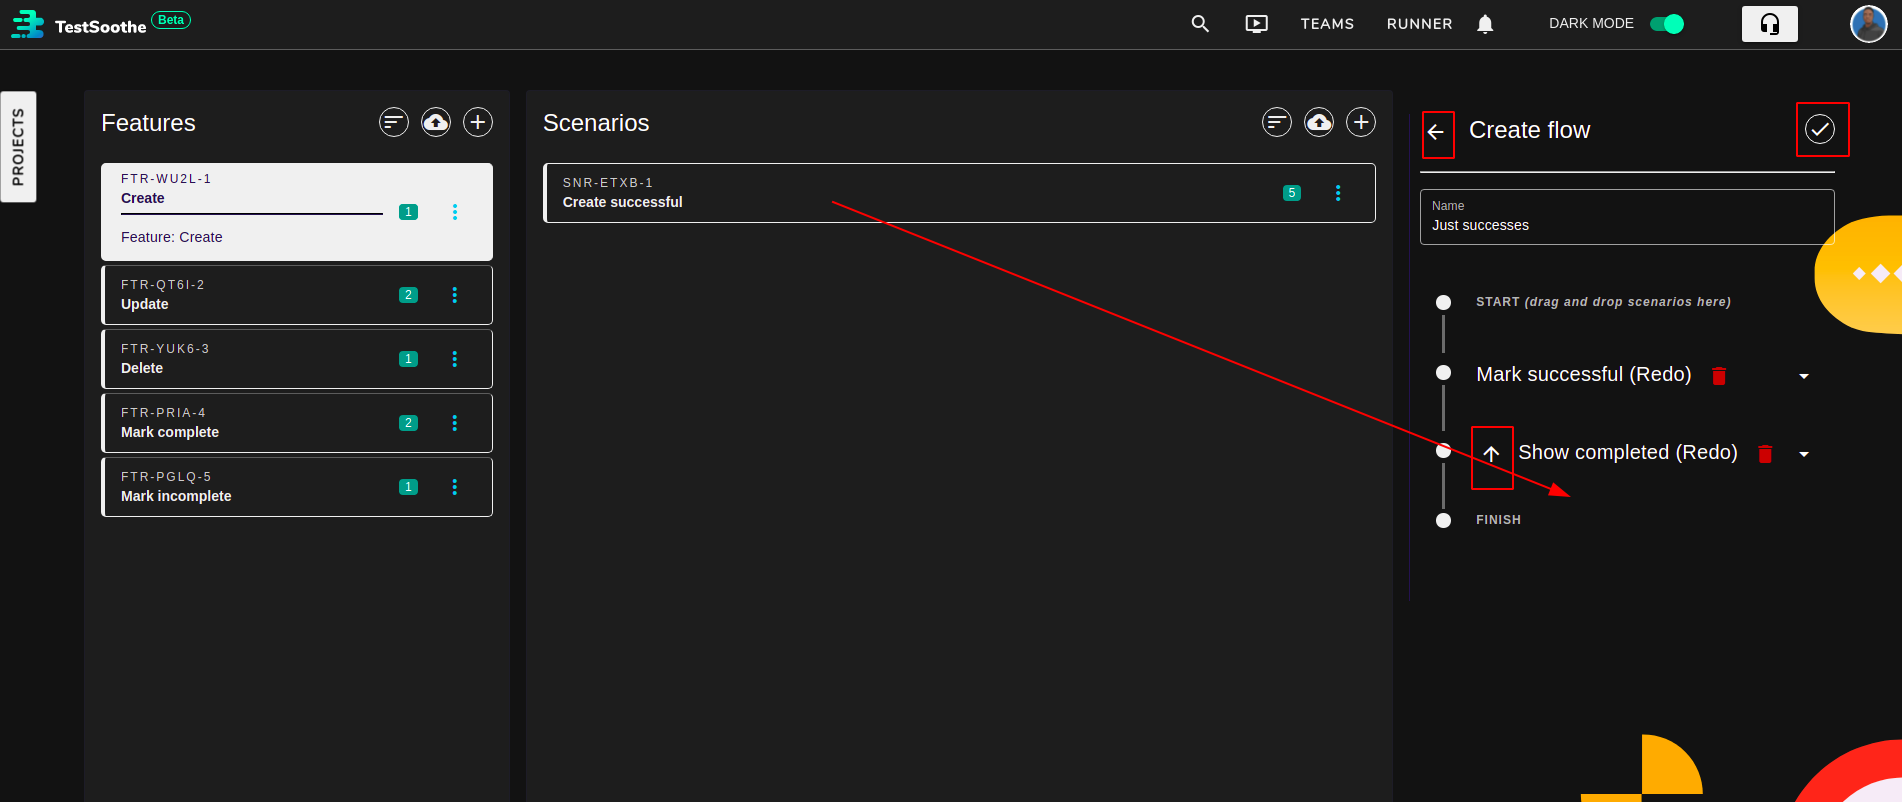Delete Mark successful (Redo) step

click(1719, 376)
